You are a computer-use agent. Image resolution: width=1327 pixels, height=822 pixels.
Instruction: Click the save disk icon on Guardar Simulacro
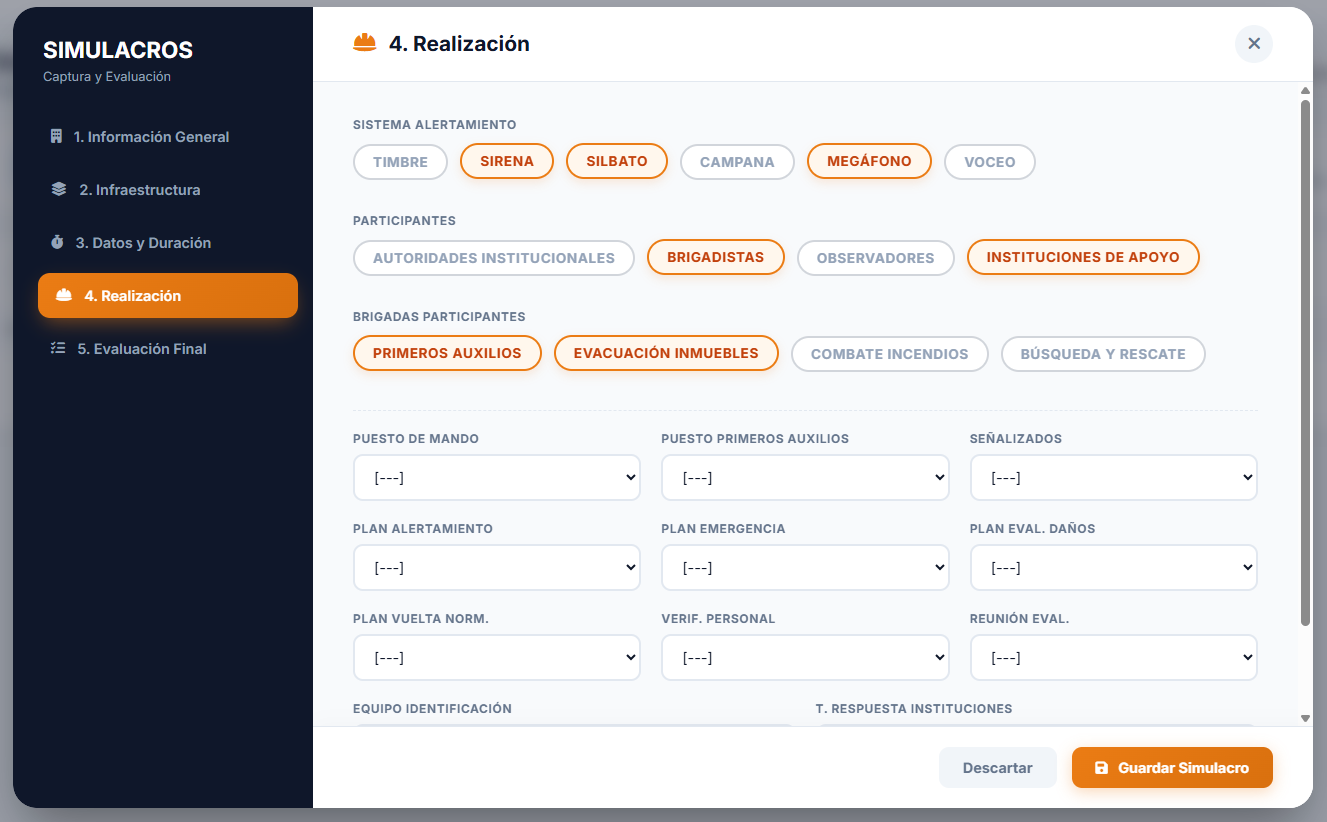1101,768
